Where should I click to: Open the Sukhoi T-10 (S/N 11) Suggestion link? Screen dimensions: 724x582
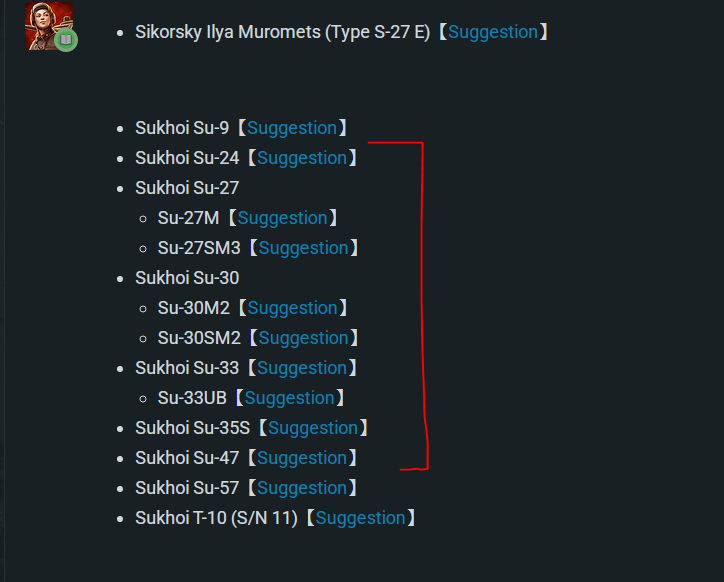pos(360,518)
